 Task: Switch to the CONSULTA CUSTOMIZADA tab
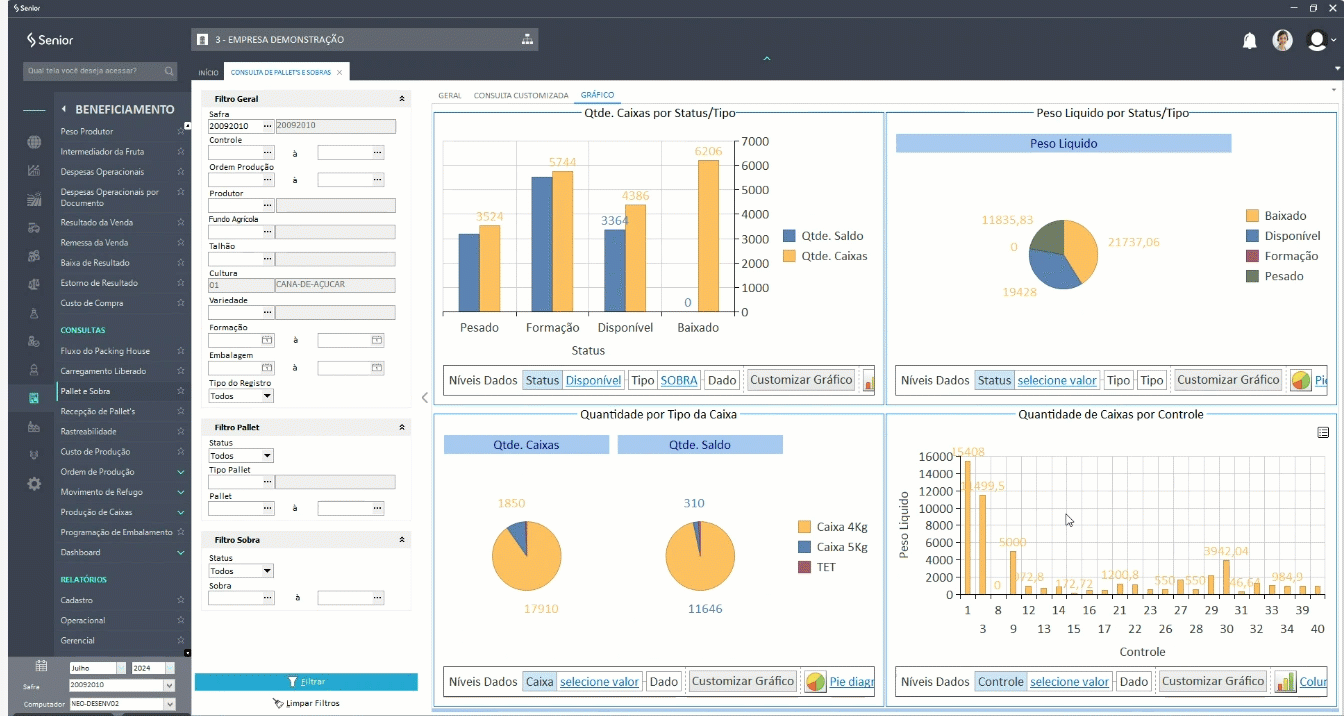point(521,96)
